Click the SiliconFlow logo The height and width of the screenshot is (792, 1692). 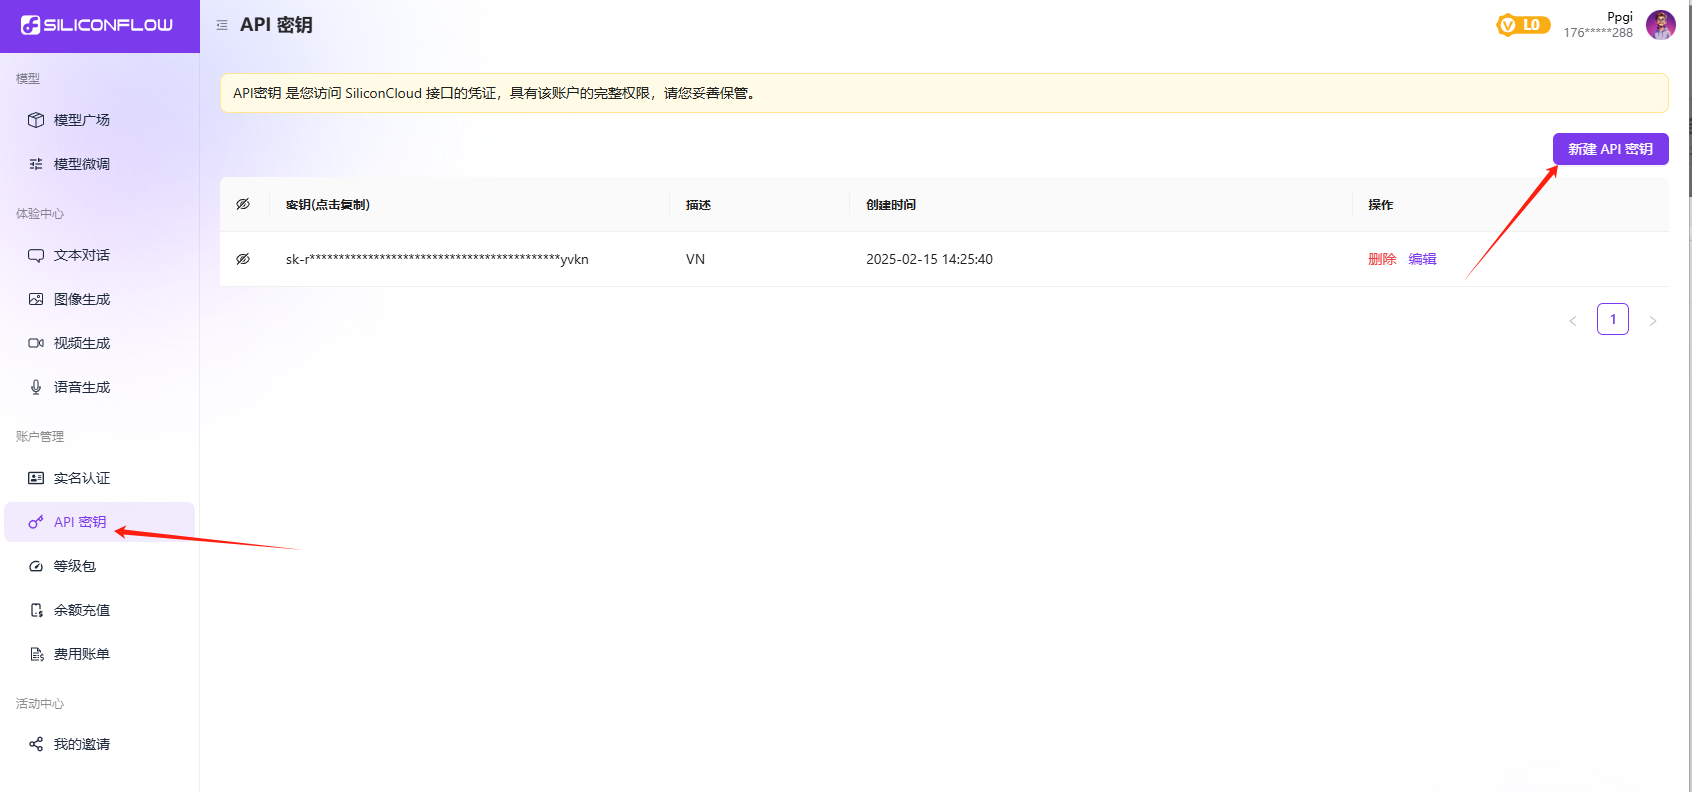point(97,25)
